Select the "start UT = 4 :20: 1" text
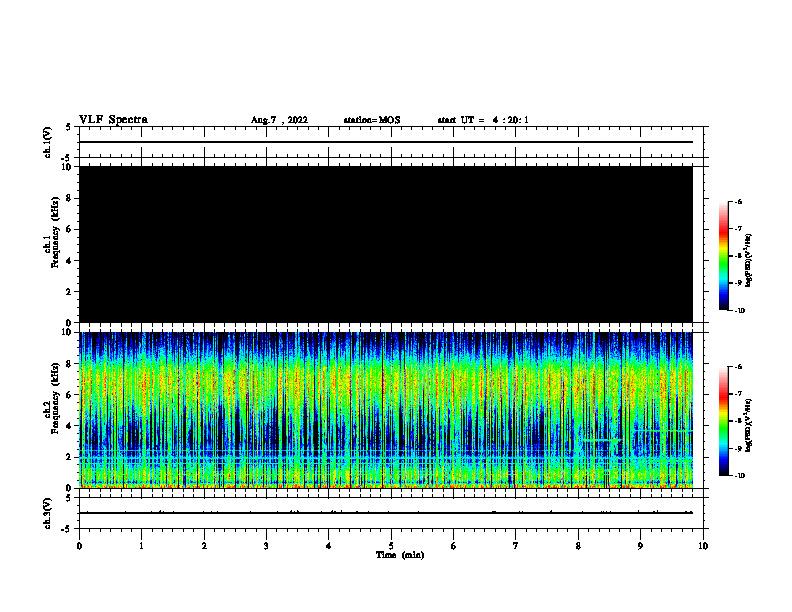This screenshot has width=792, height=612. [483, 120]
